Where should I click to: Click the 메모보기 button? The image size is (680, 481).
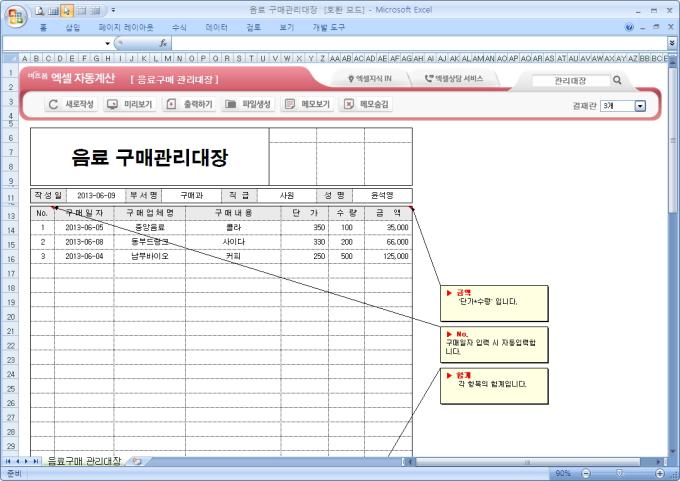pos(307,104)
